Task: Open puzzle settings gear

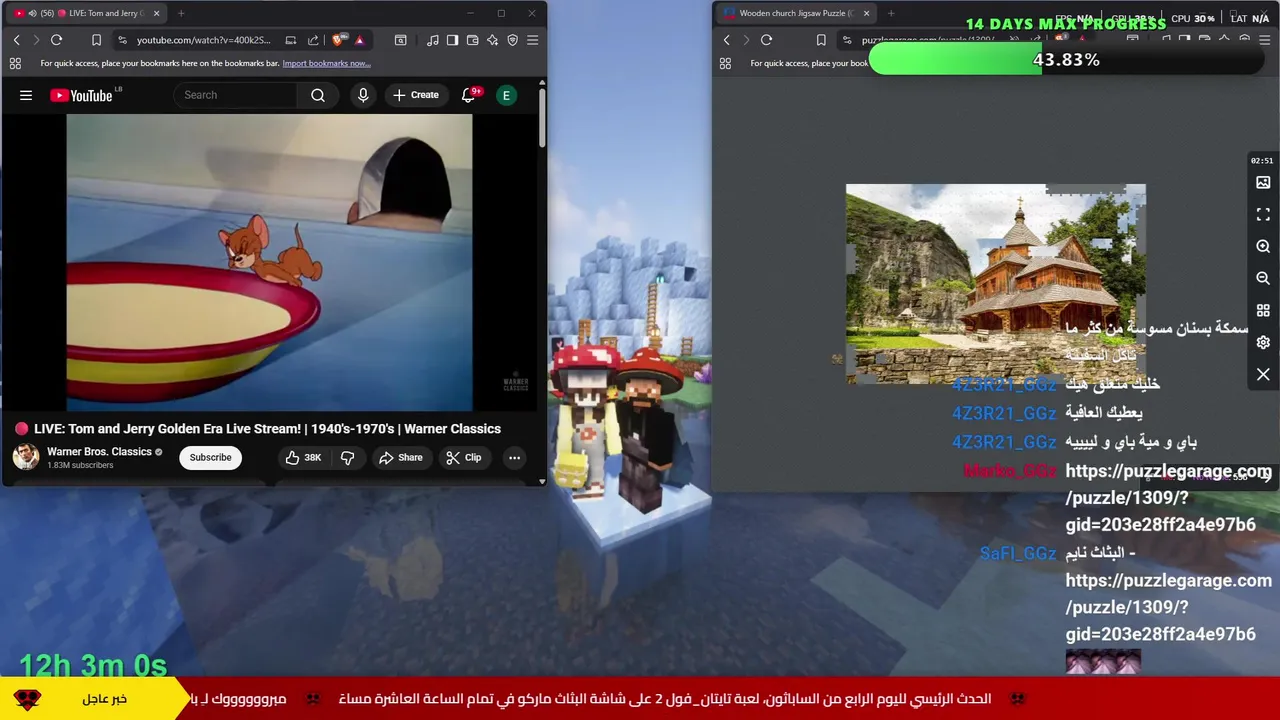Action: pos(1263,342)
